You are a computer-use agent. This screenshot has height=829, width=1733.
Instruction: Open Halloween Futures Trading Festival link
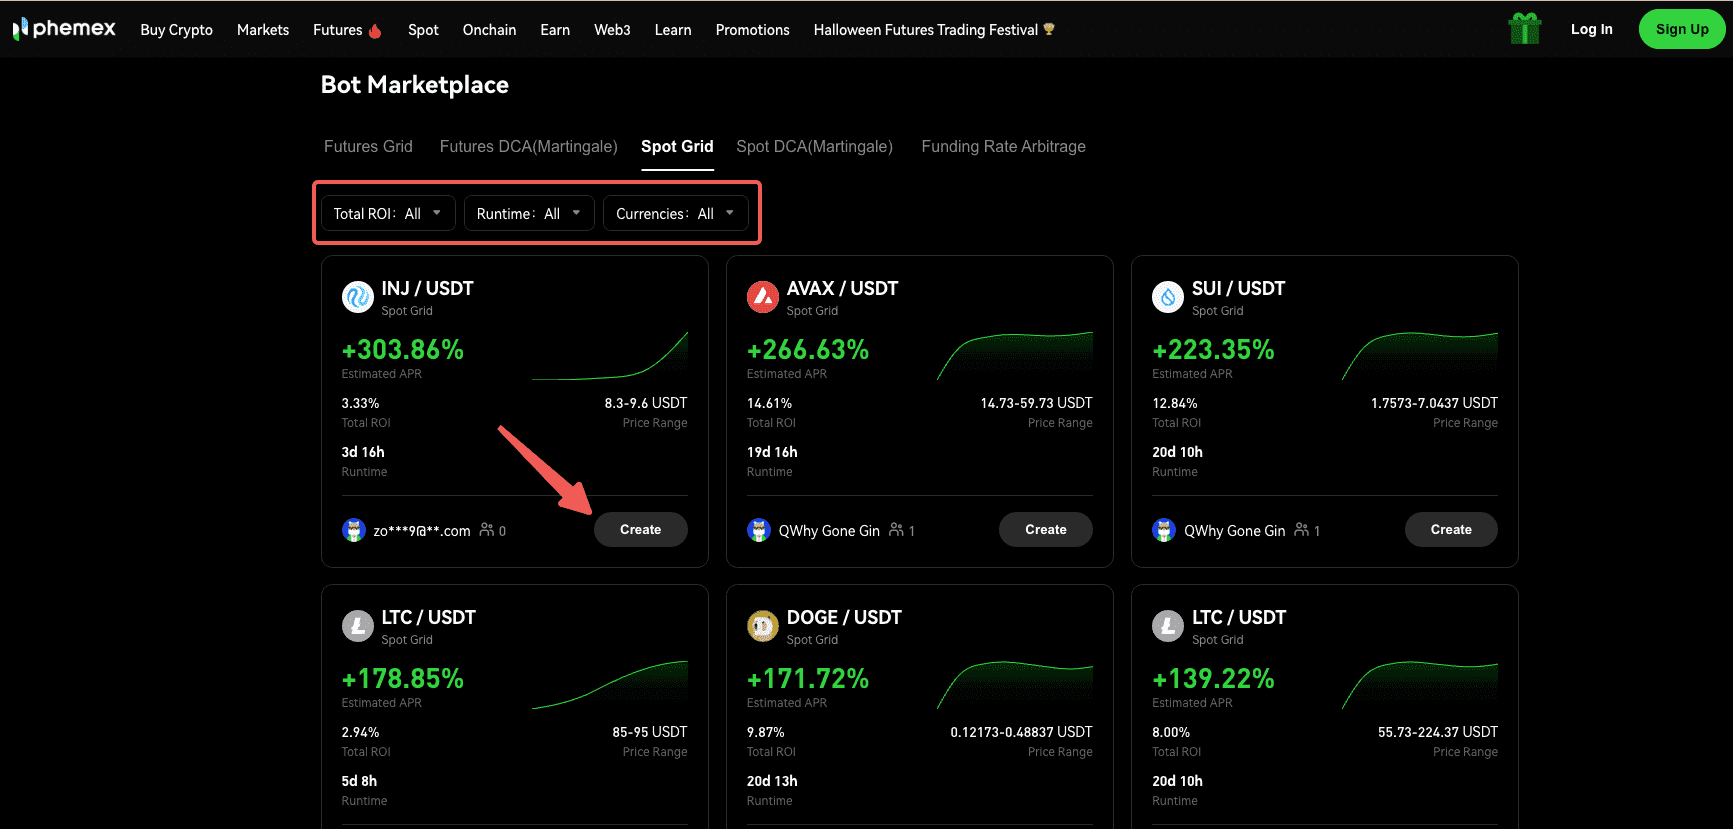(933, 30)
